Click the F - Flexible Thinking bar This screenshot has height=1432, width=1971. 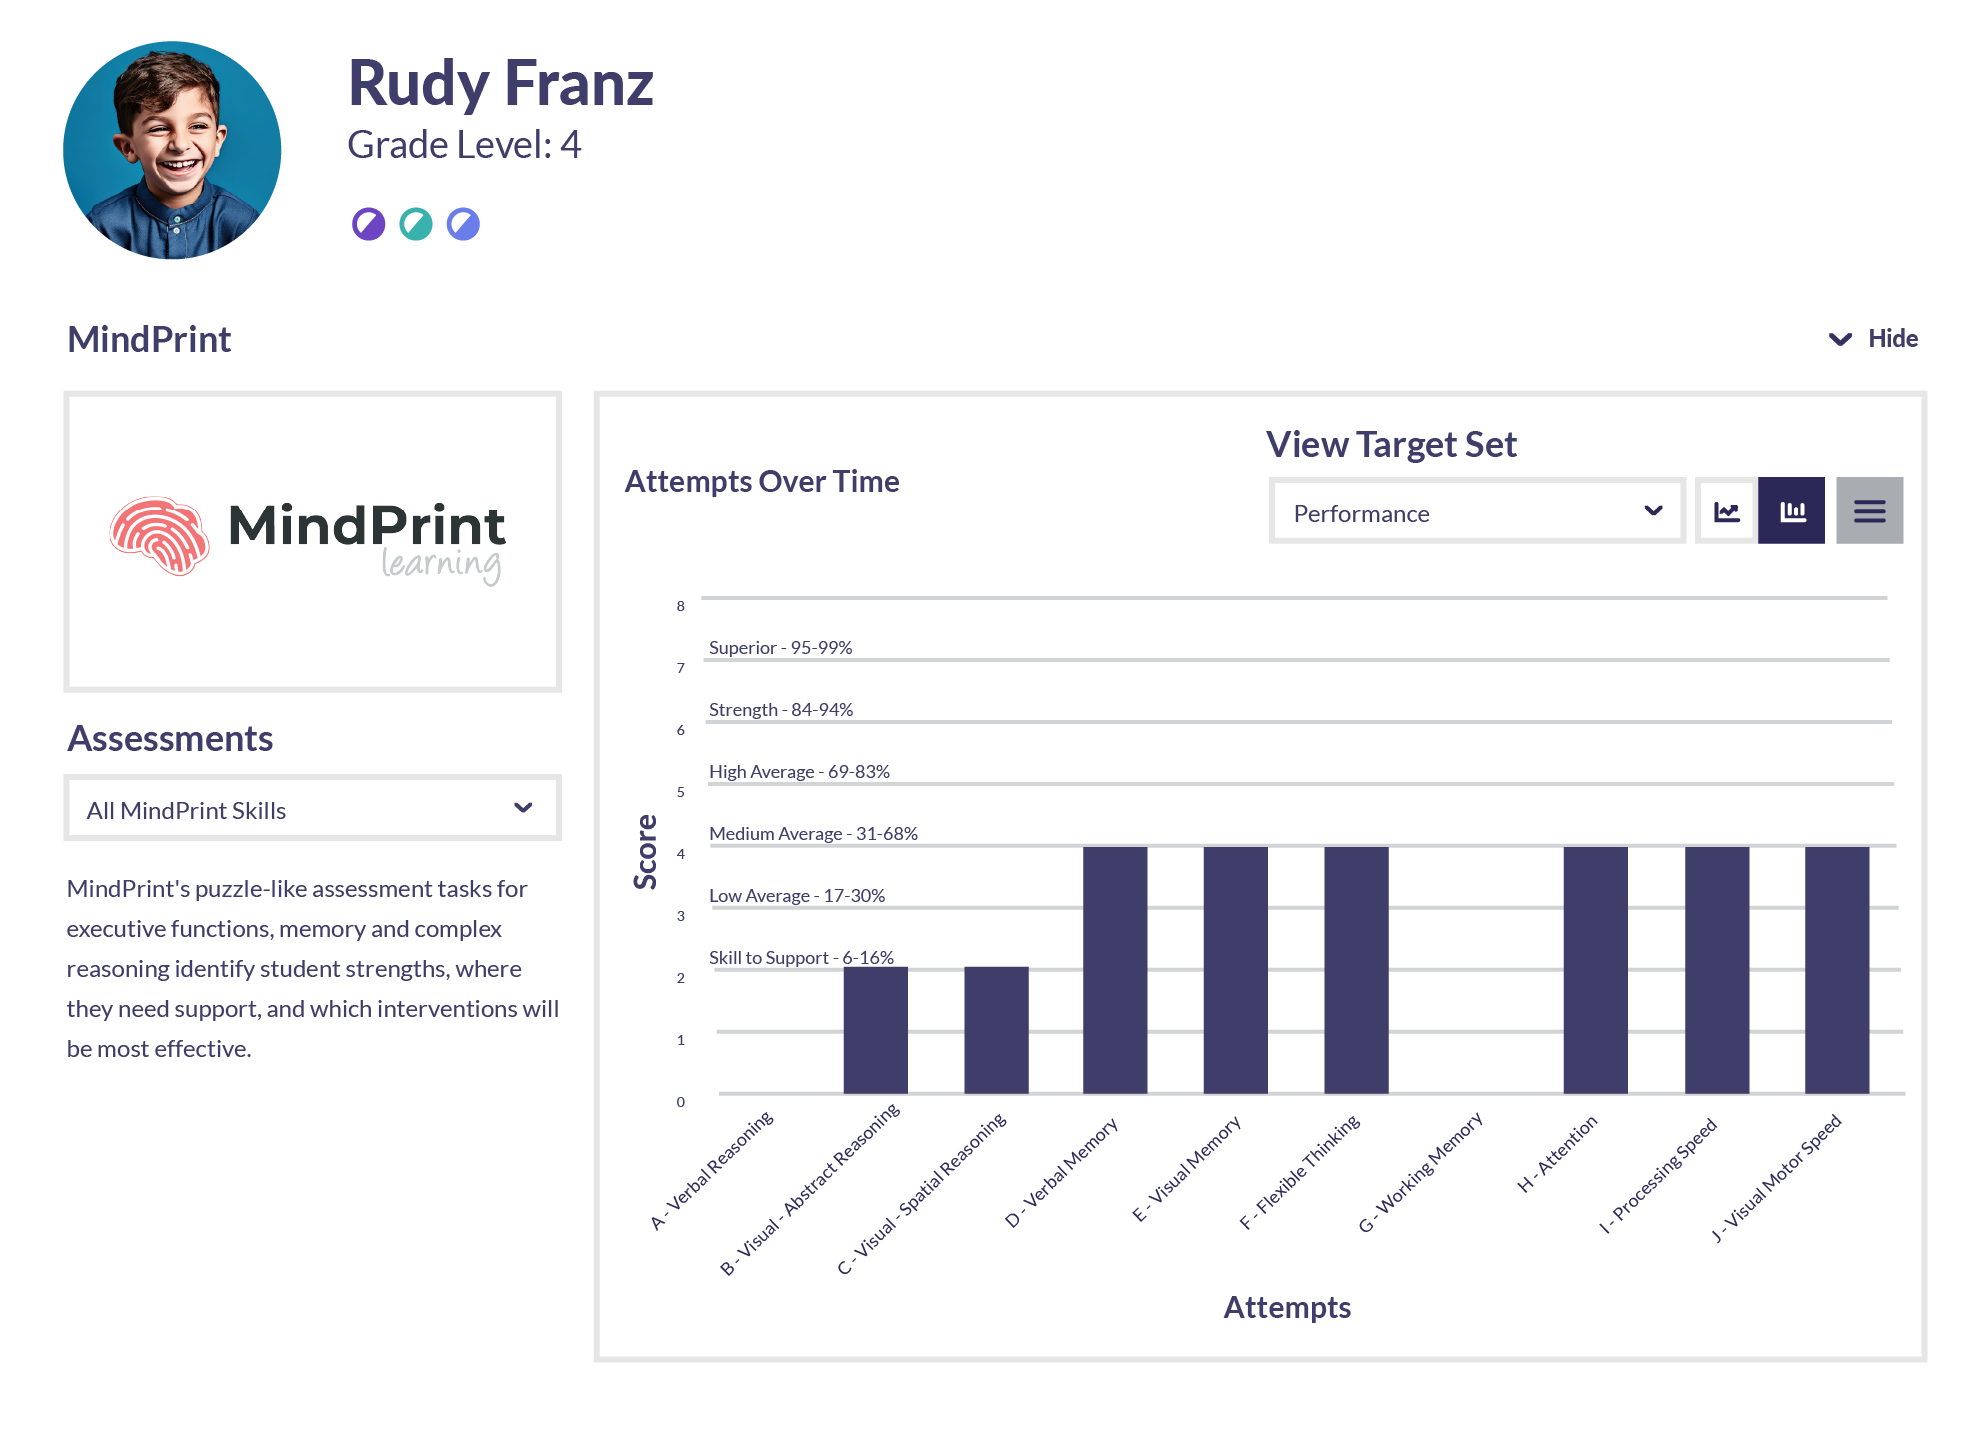point(1356,970)
